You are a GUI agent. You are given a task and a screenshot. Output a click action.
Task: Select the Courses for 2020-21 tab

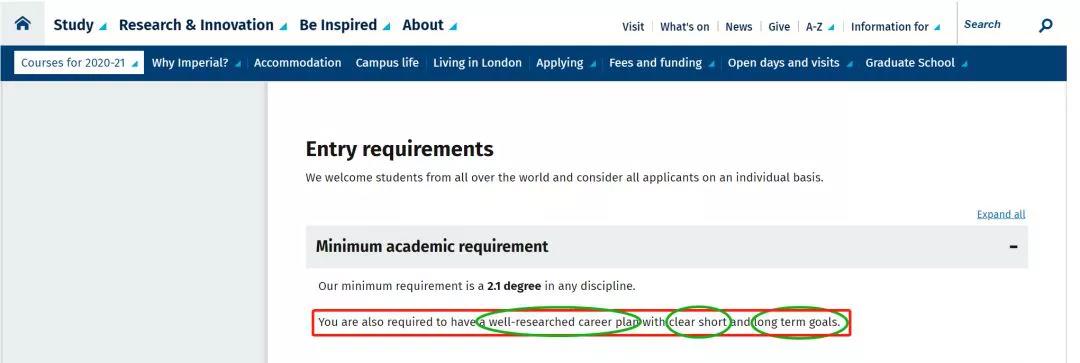79,63
